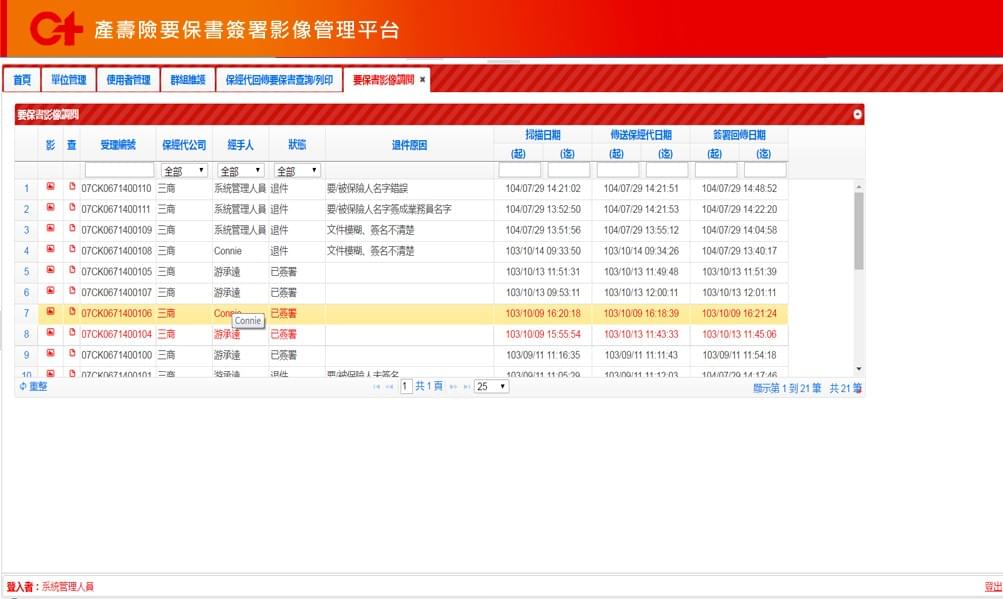Screen dimensions: 1003x599
Task: Switch to the 使用者管理 tab
Action: [128, 80]
